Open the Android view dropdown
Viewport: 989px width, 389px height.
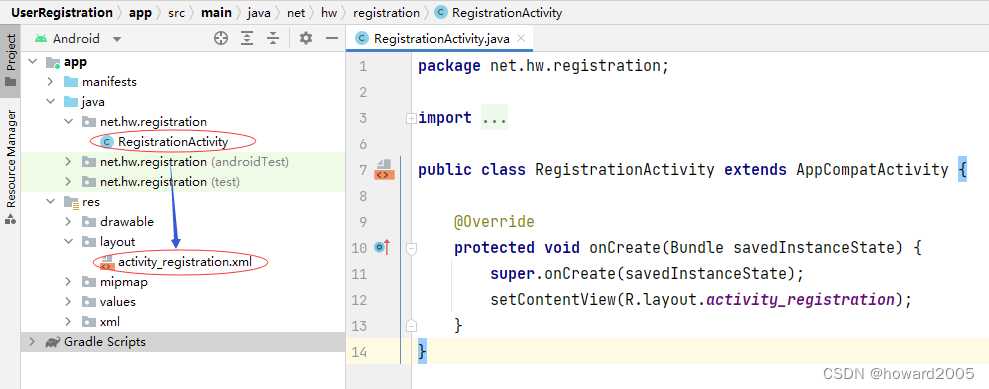tap(117, 39)
